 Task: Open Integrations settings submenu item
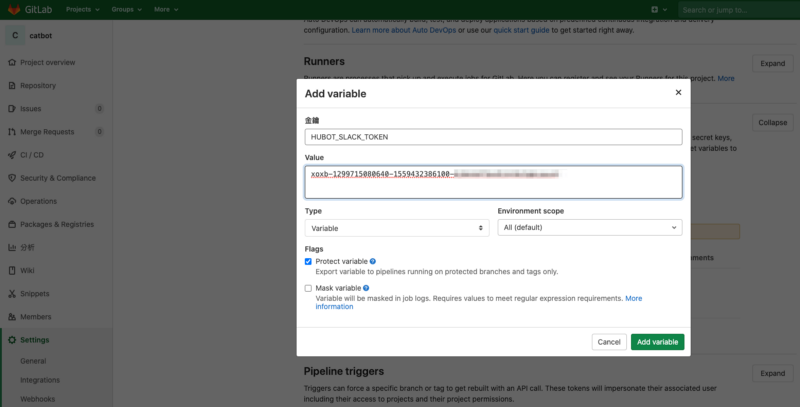(40, 380)
